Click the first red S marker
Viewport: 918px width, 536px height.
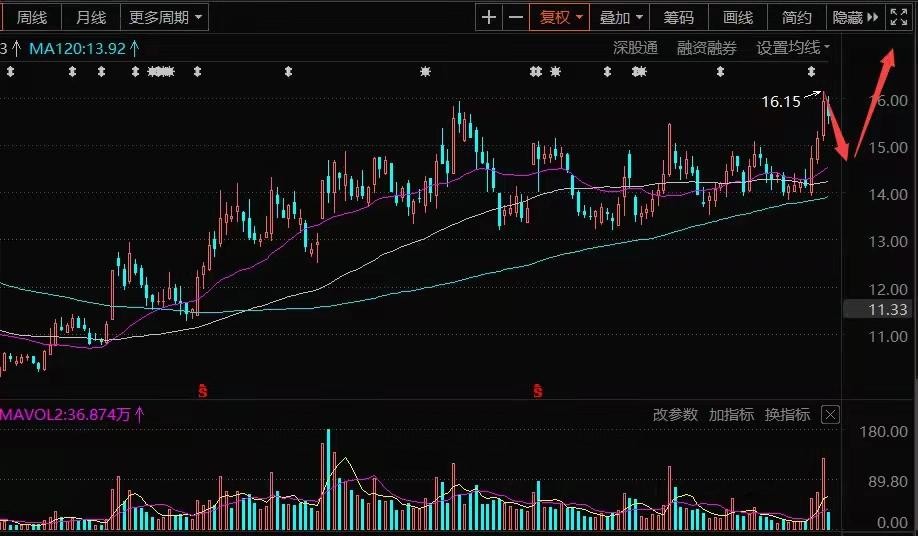(x=202, y=389)
